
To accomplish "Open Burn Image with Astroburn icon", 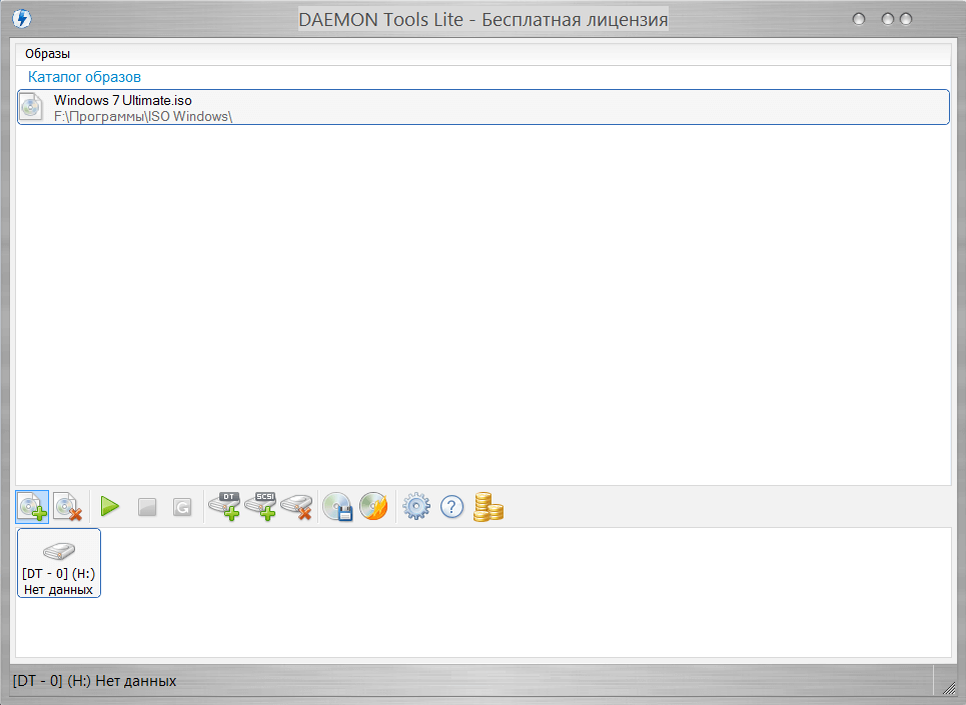I will click(x=373, y=507).
